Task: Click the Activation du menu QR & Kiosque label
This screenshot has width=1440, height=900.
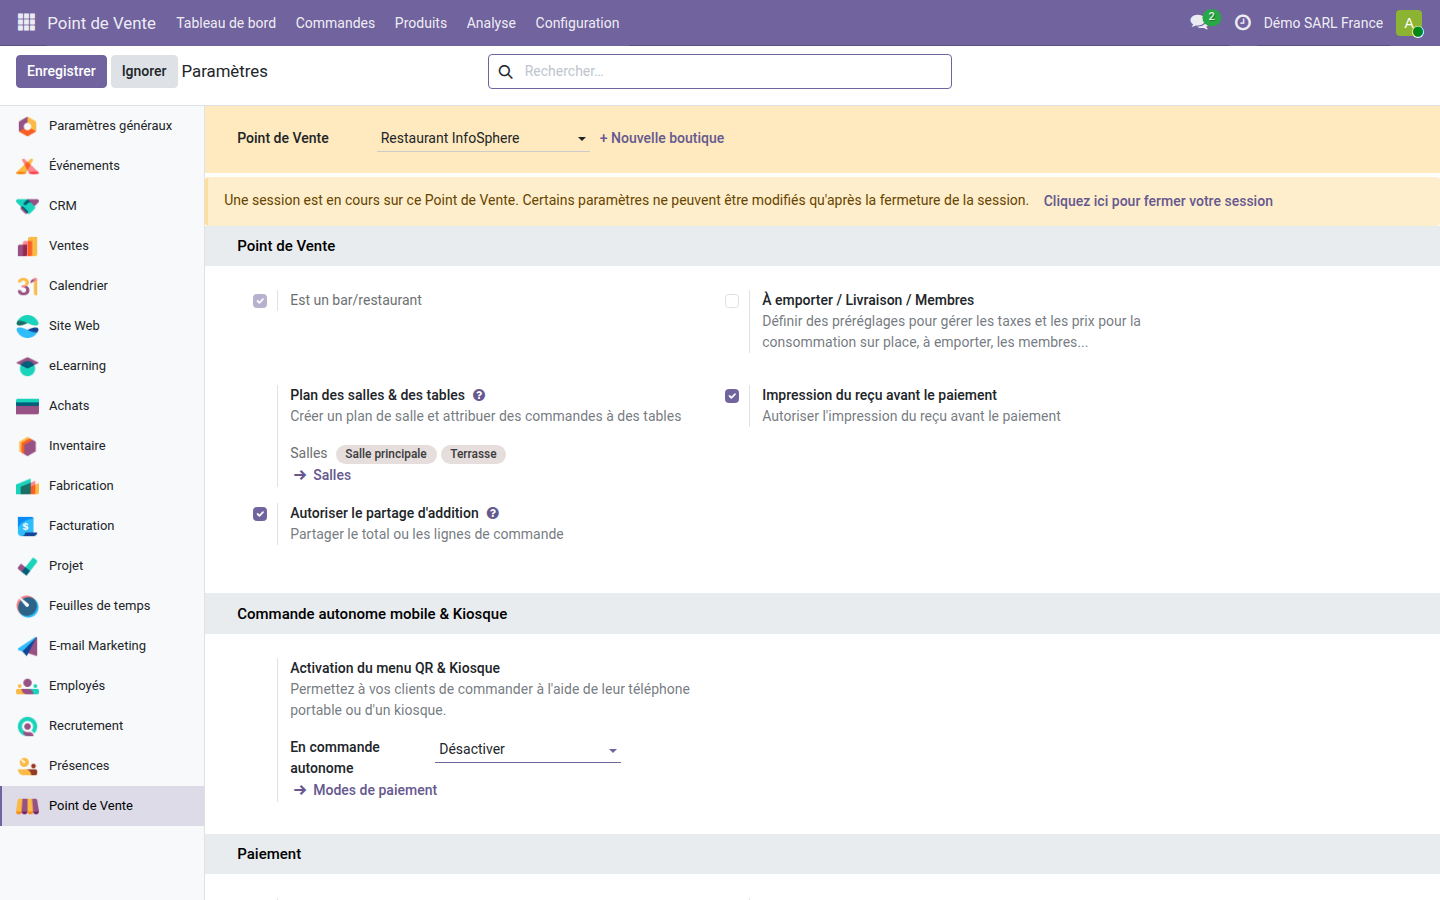Action: click(x=395, y=668)
